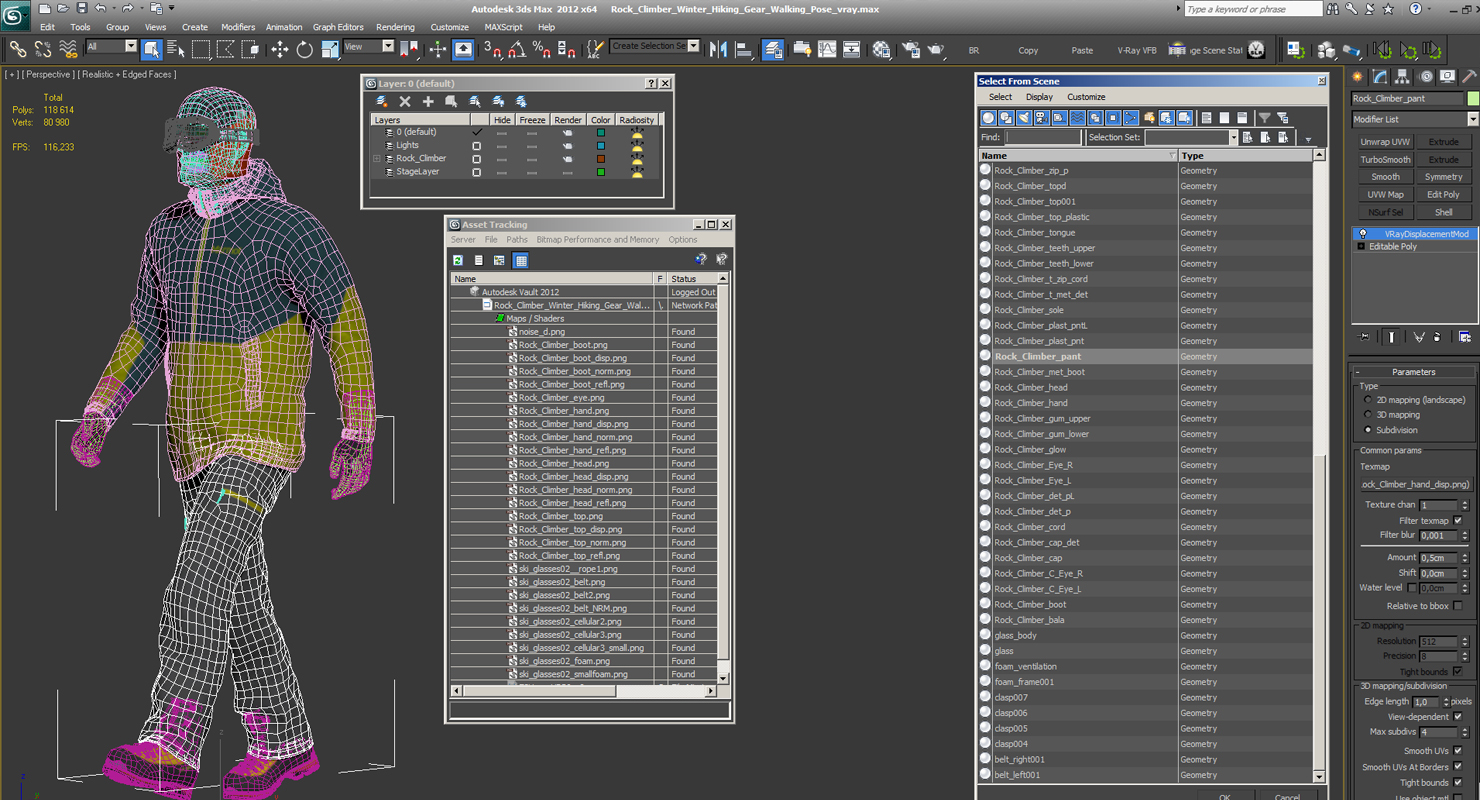Click the Render Production teapot icon
Viewport: 1480px width, 800px height.
935,49
